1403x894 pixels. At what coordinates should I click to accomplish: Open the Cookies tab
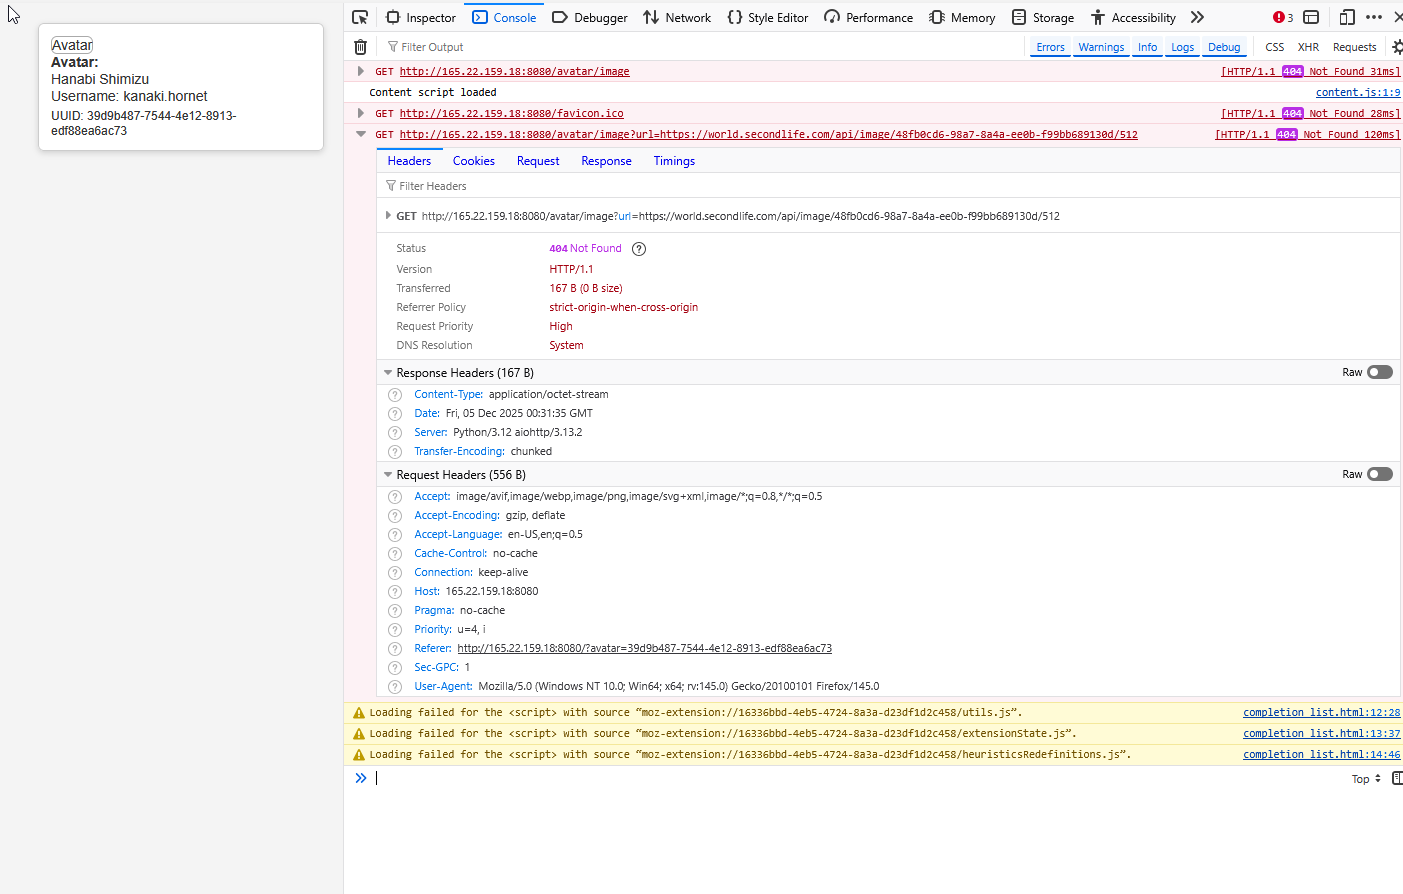click(473, 161)
